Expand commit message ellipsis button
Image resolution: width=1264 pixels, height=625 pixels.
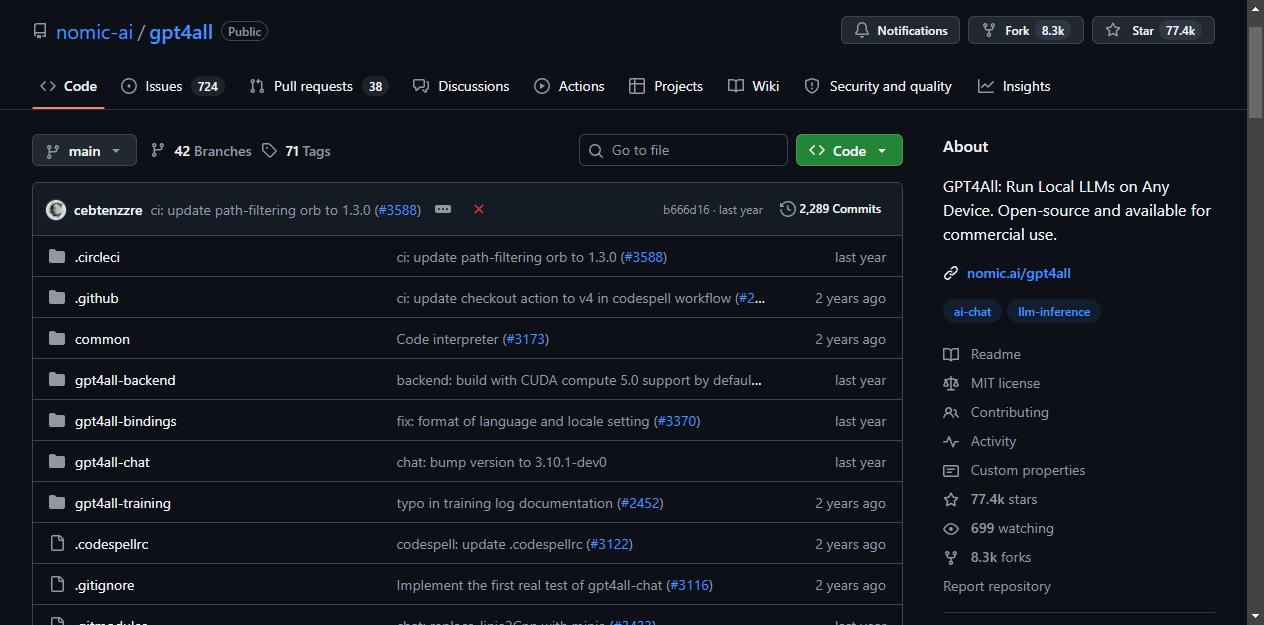click(443, 209)
